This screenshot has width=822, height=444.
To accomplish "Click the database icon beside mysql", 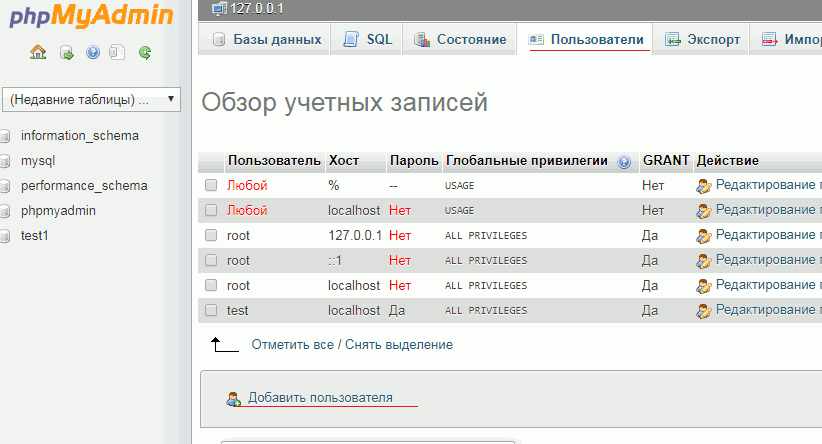I will [5, 161].
